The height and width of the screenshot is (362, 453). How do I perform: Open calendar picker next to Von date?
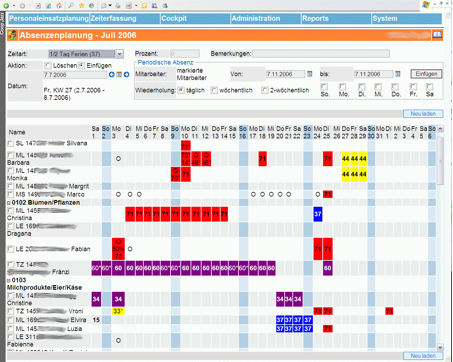[310, 74]
